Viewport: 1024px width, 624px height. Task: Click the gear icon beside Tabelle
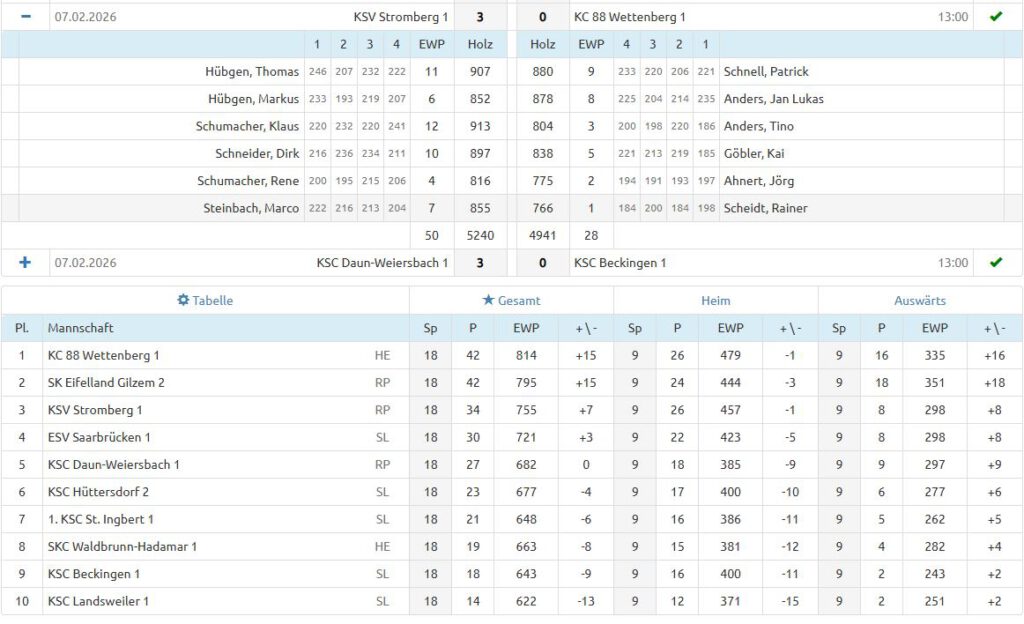click(x=182, y=300)
